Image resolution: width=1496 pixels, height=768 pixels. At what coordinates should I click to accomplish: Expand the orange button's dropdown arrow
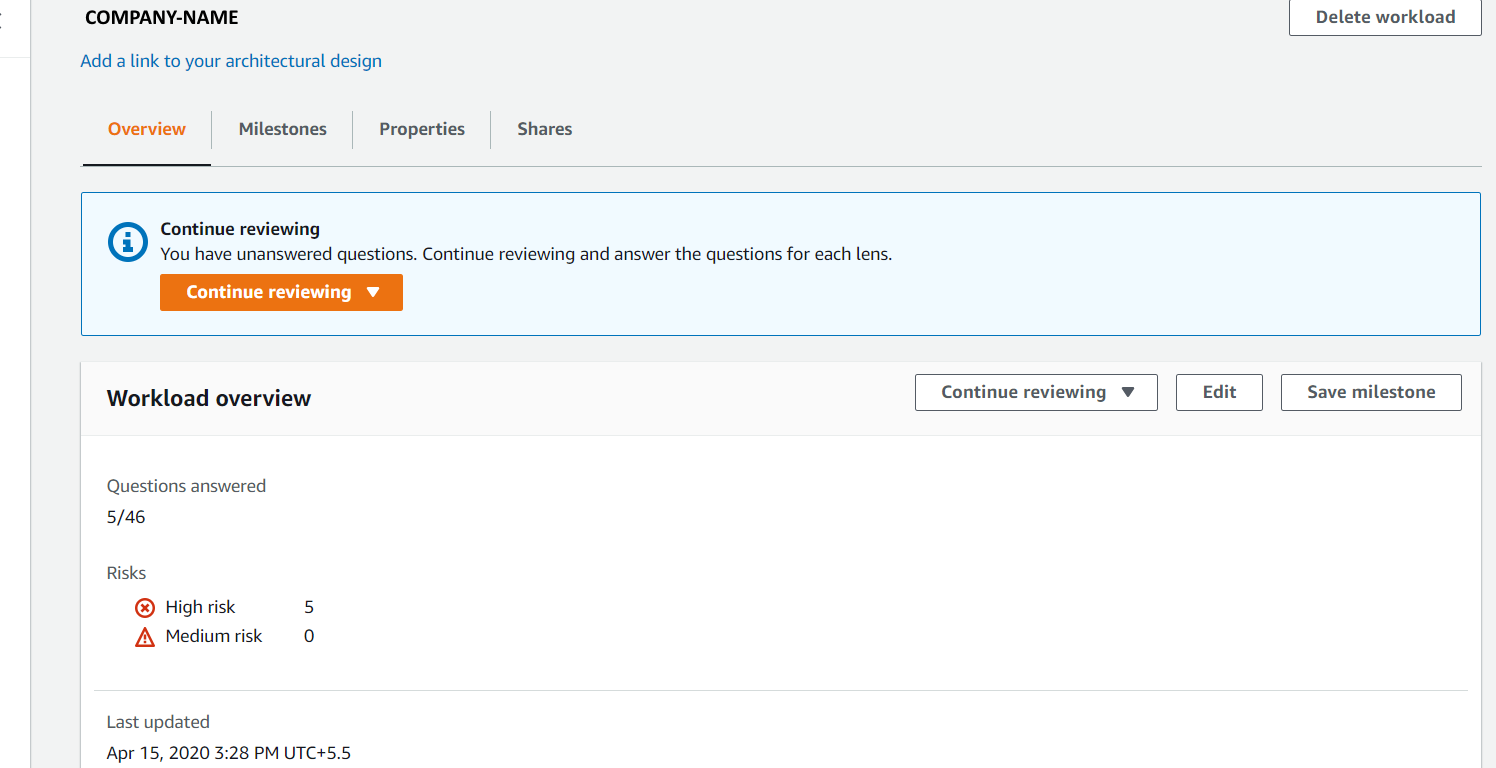click(374, 292)
